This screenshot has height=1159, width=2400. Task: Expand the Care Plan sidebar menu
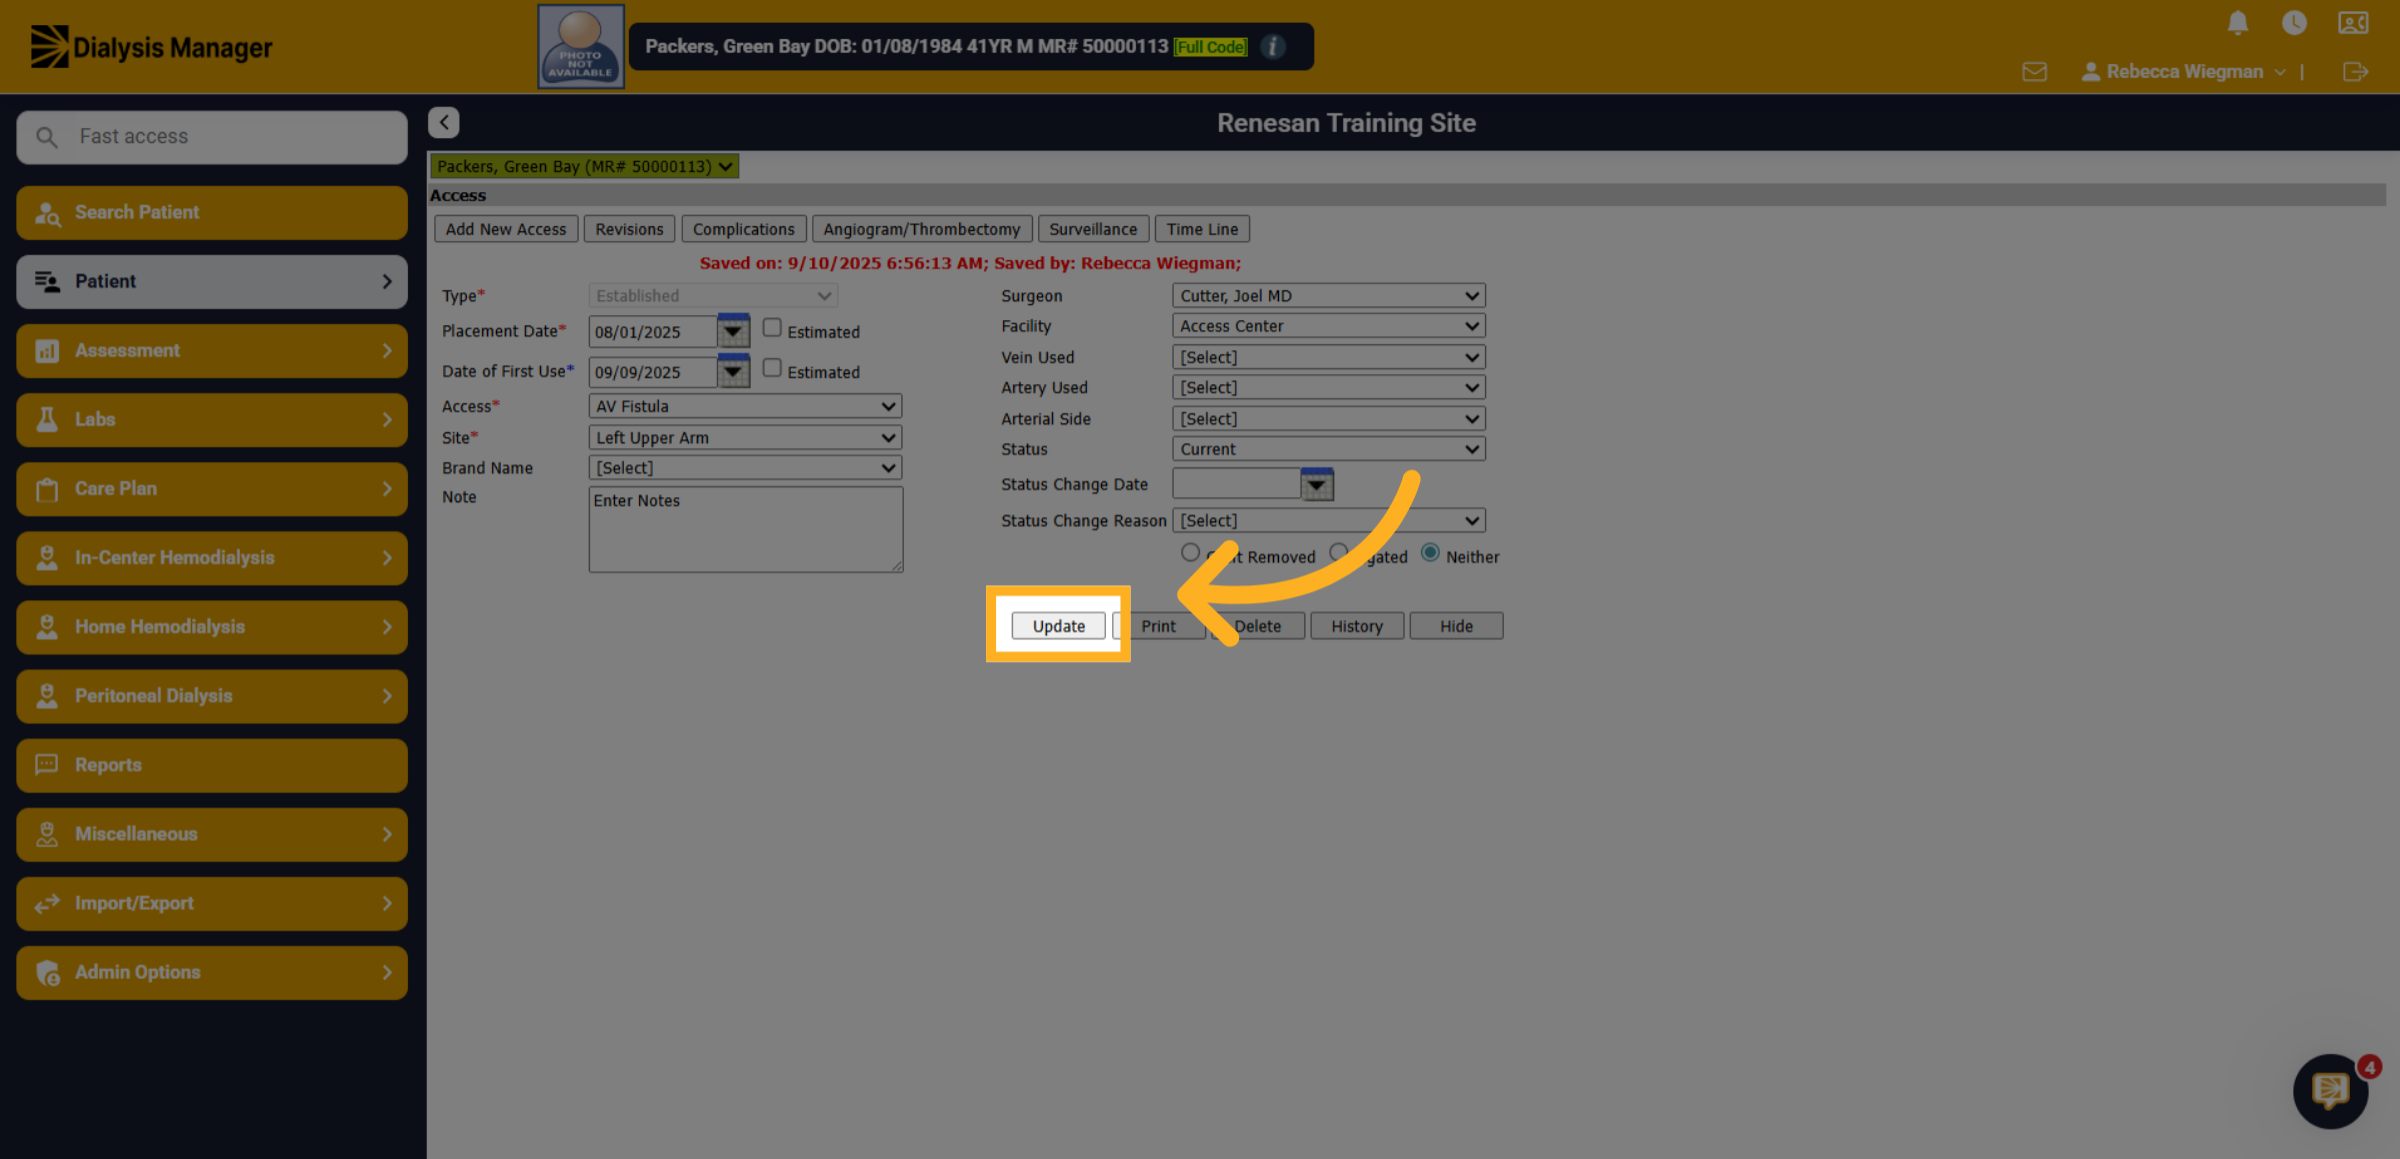click(212, 489)
